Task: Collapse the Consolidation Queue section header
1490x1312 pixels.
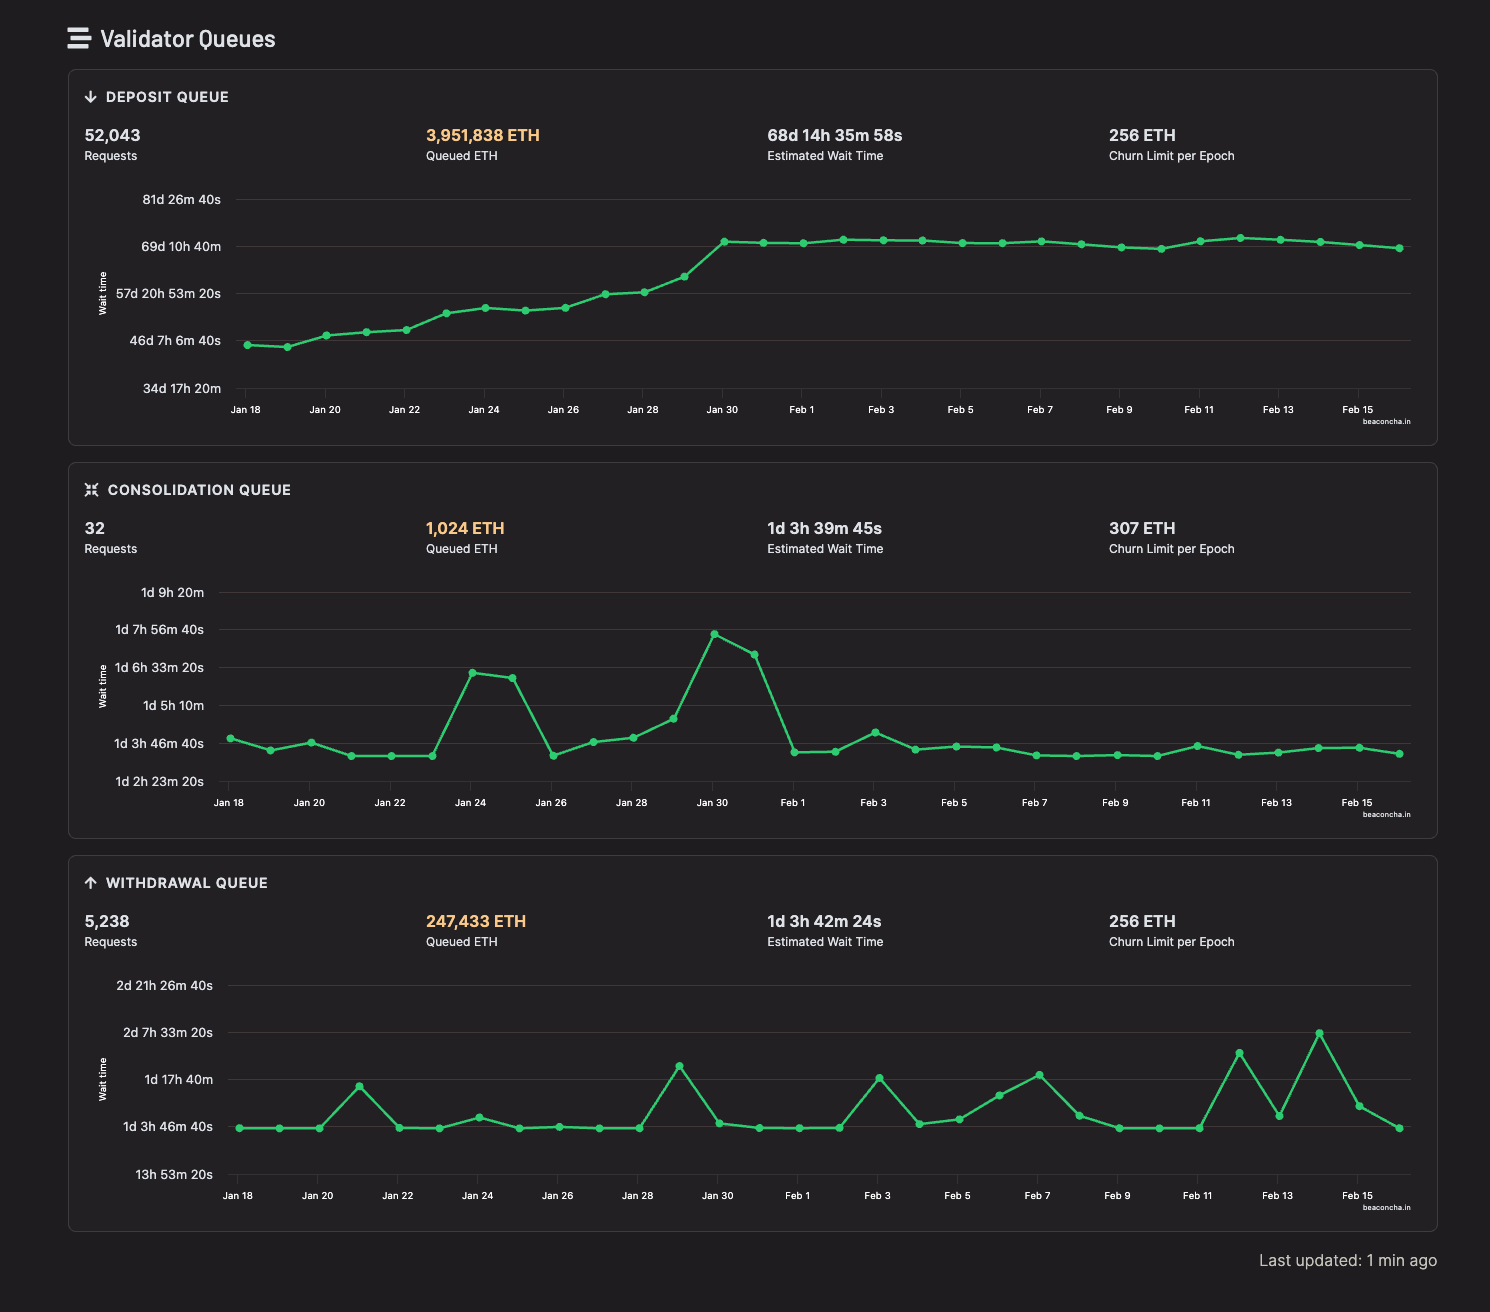Action: (198, 490)
